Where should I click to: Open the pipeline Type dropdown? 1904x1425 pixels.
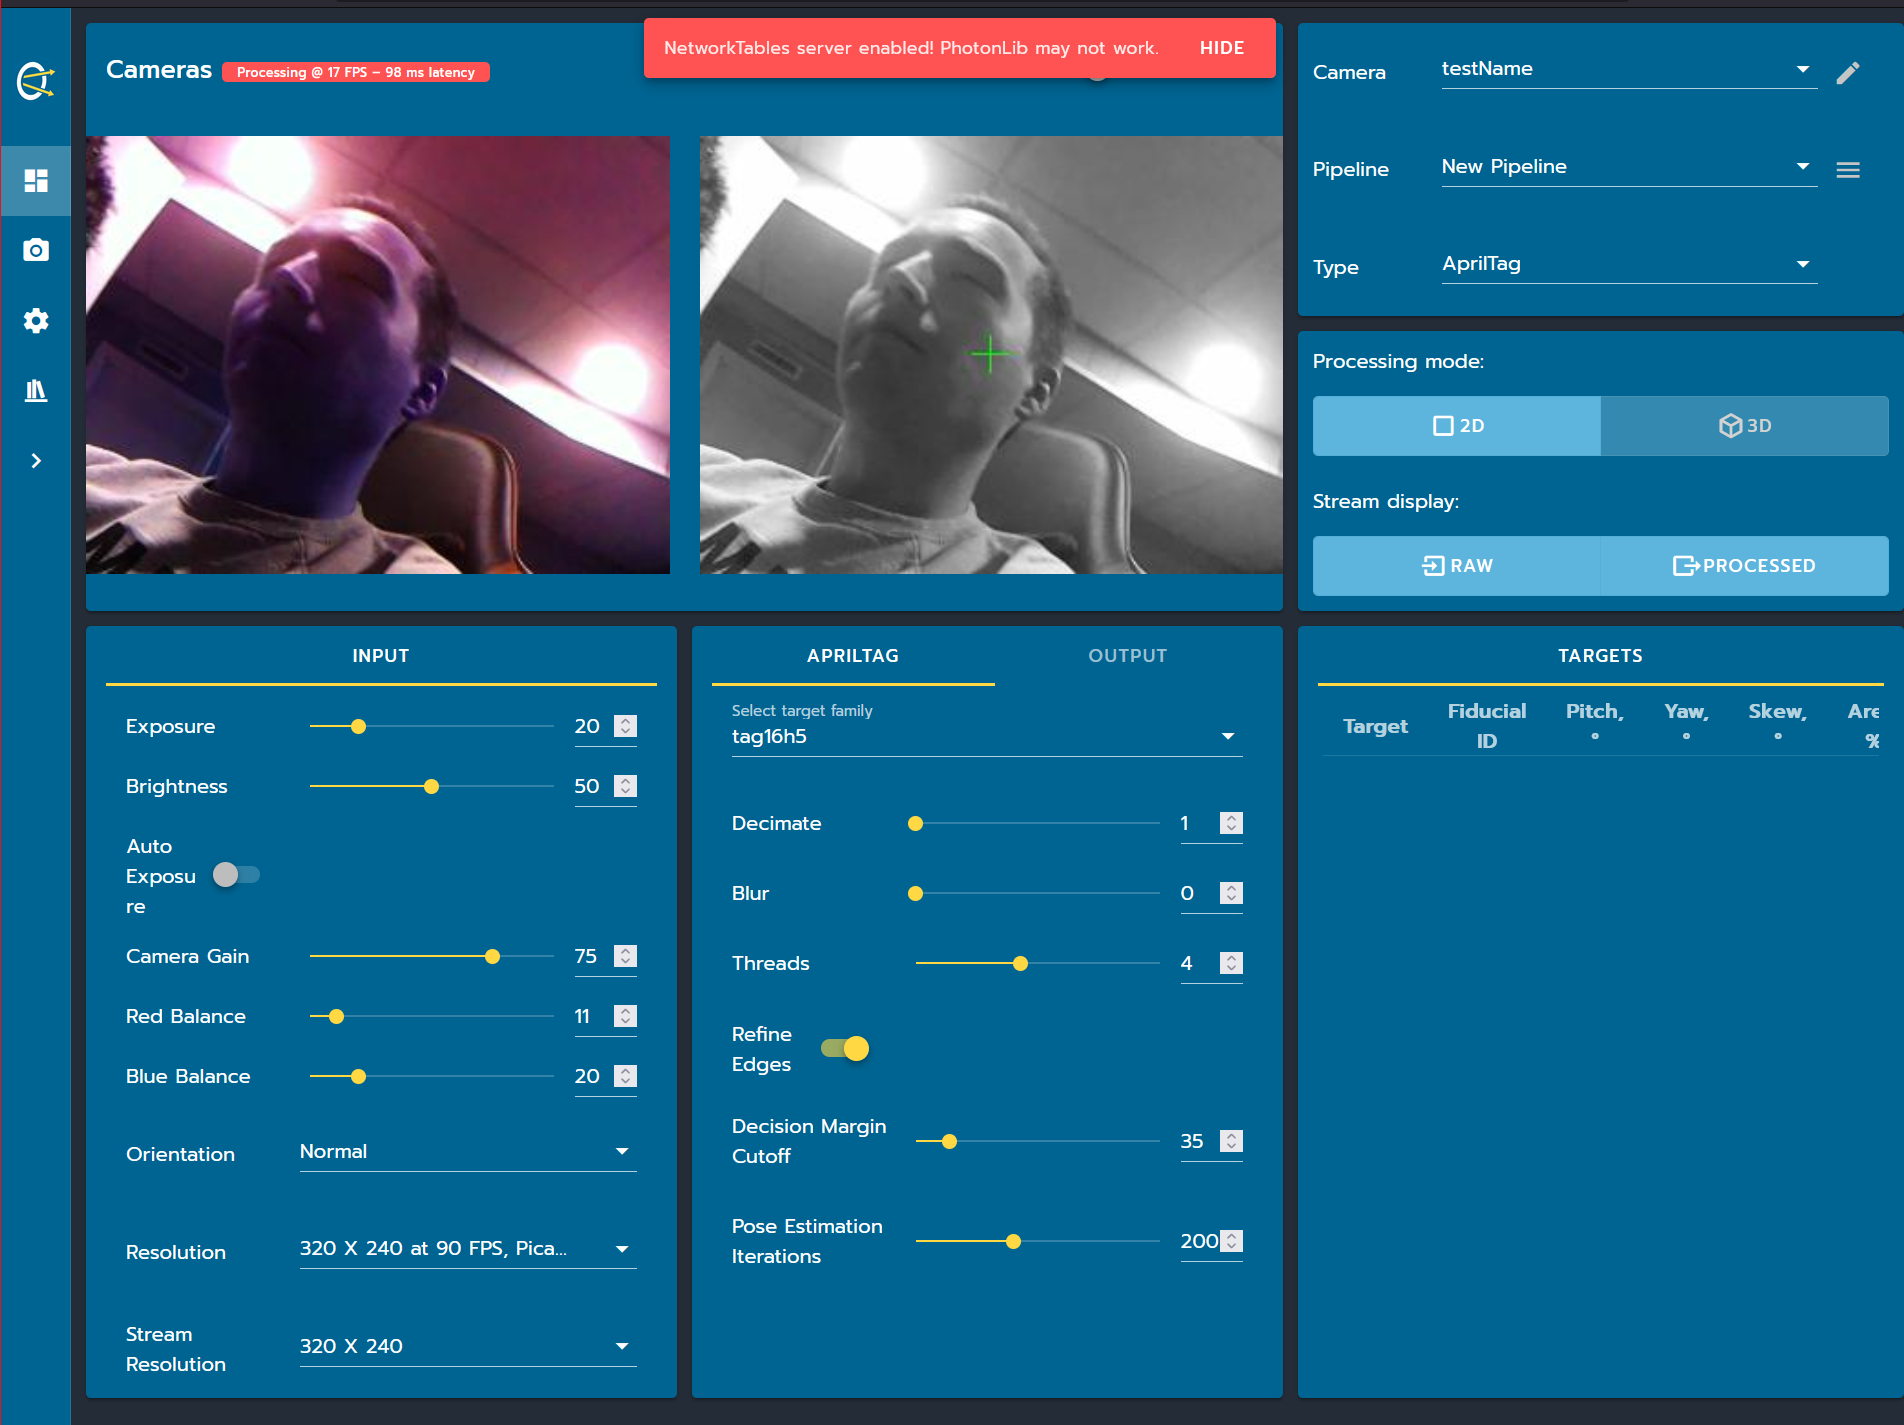tap(1628, 263)
